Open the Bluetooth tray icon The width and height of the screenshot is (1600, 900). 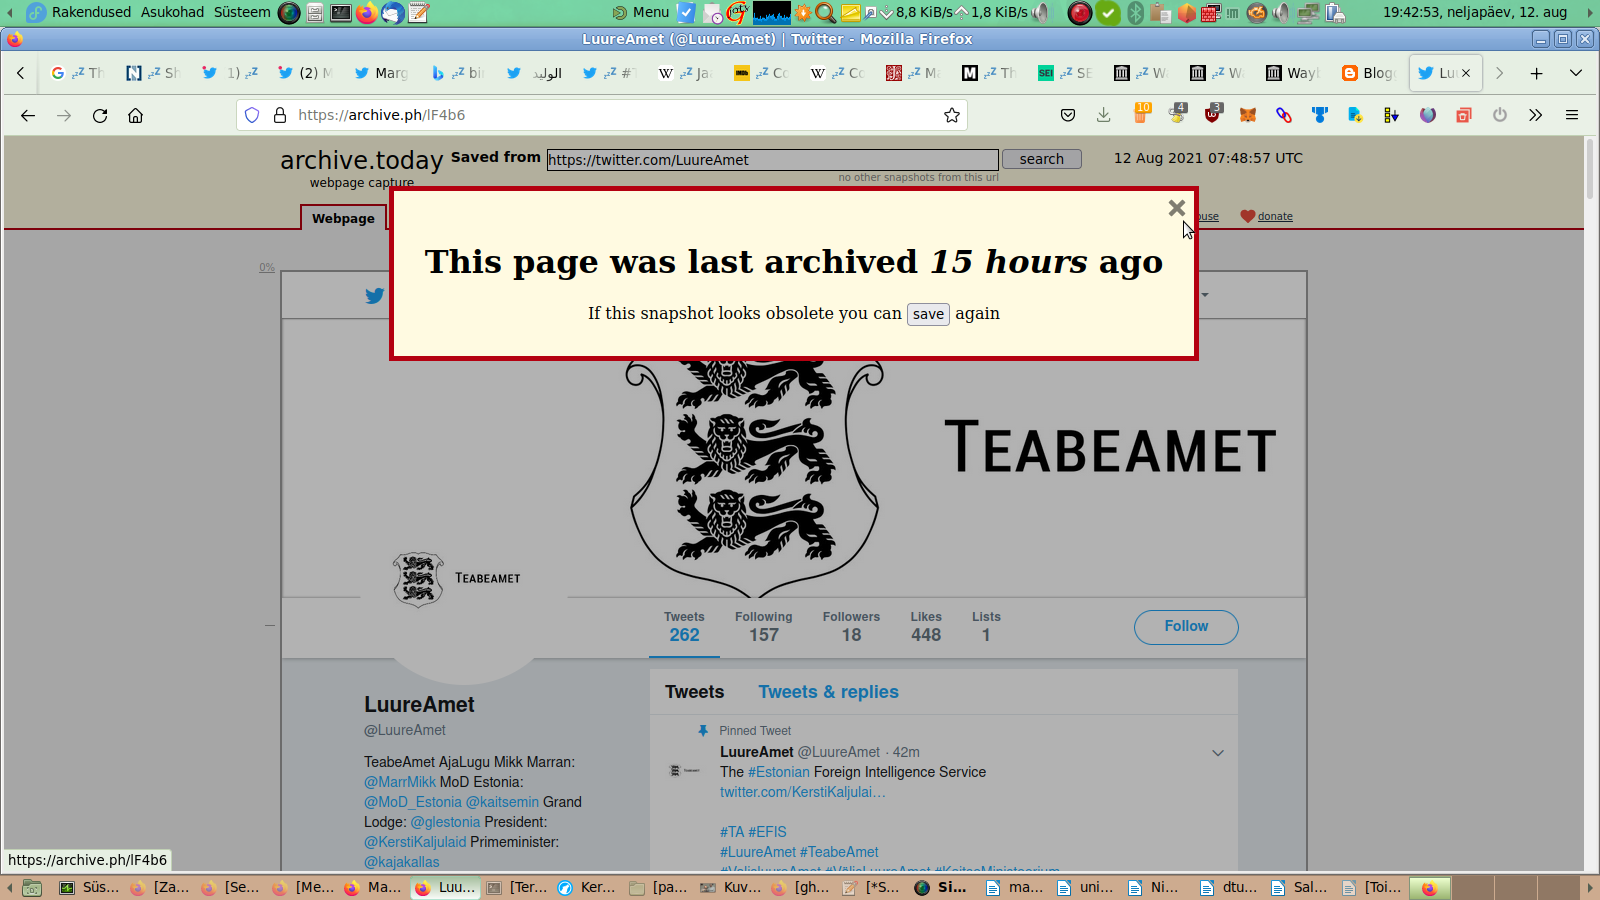[x=1135, y=13]
